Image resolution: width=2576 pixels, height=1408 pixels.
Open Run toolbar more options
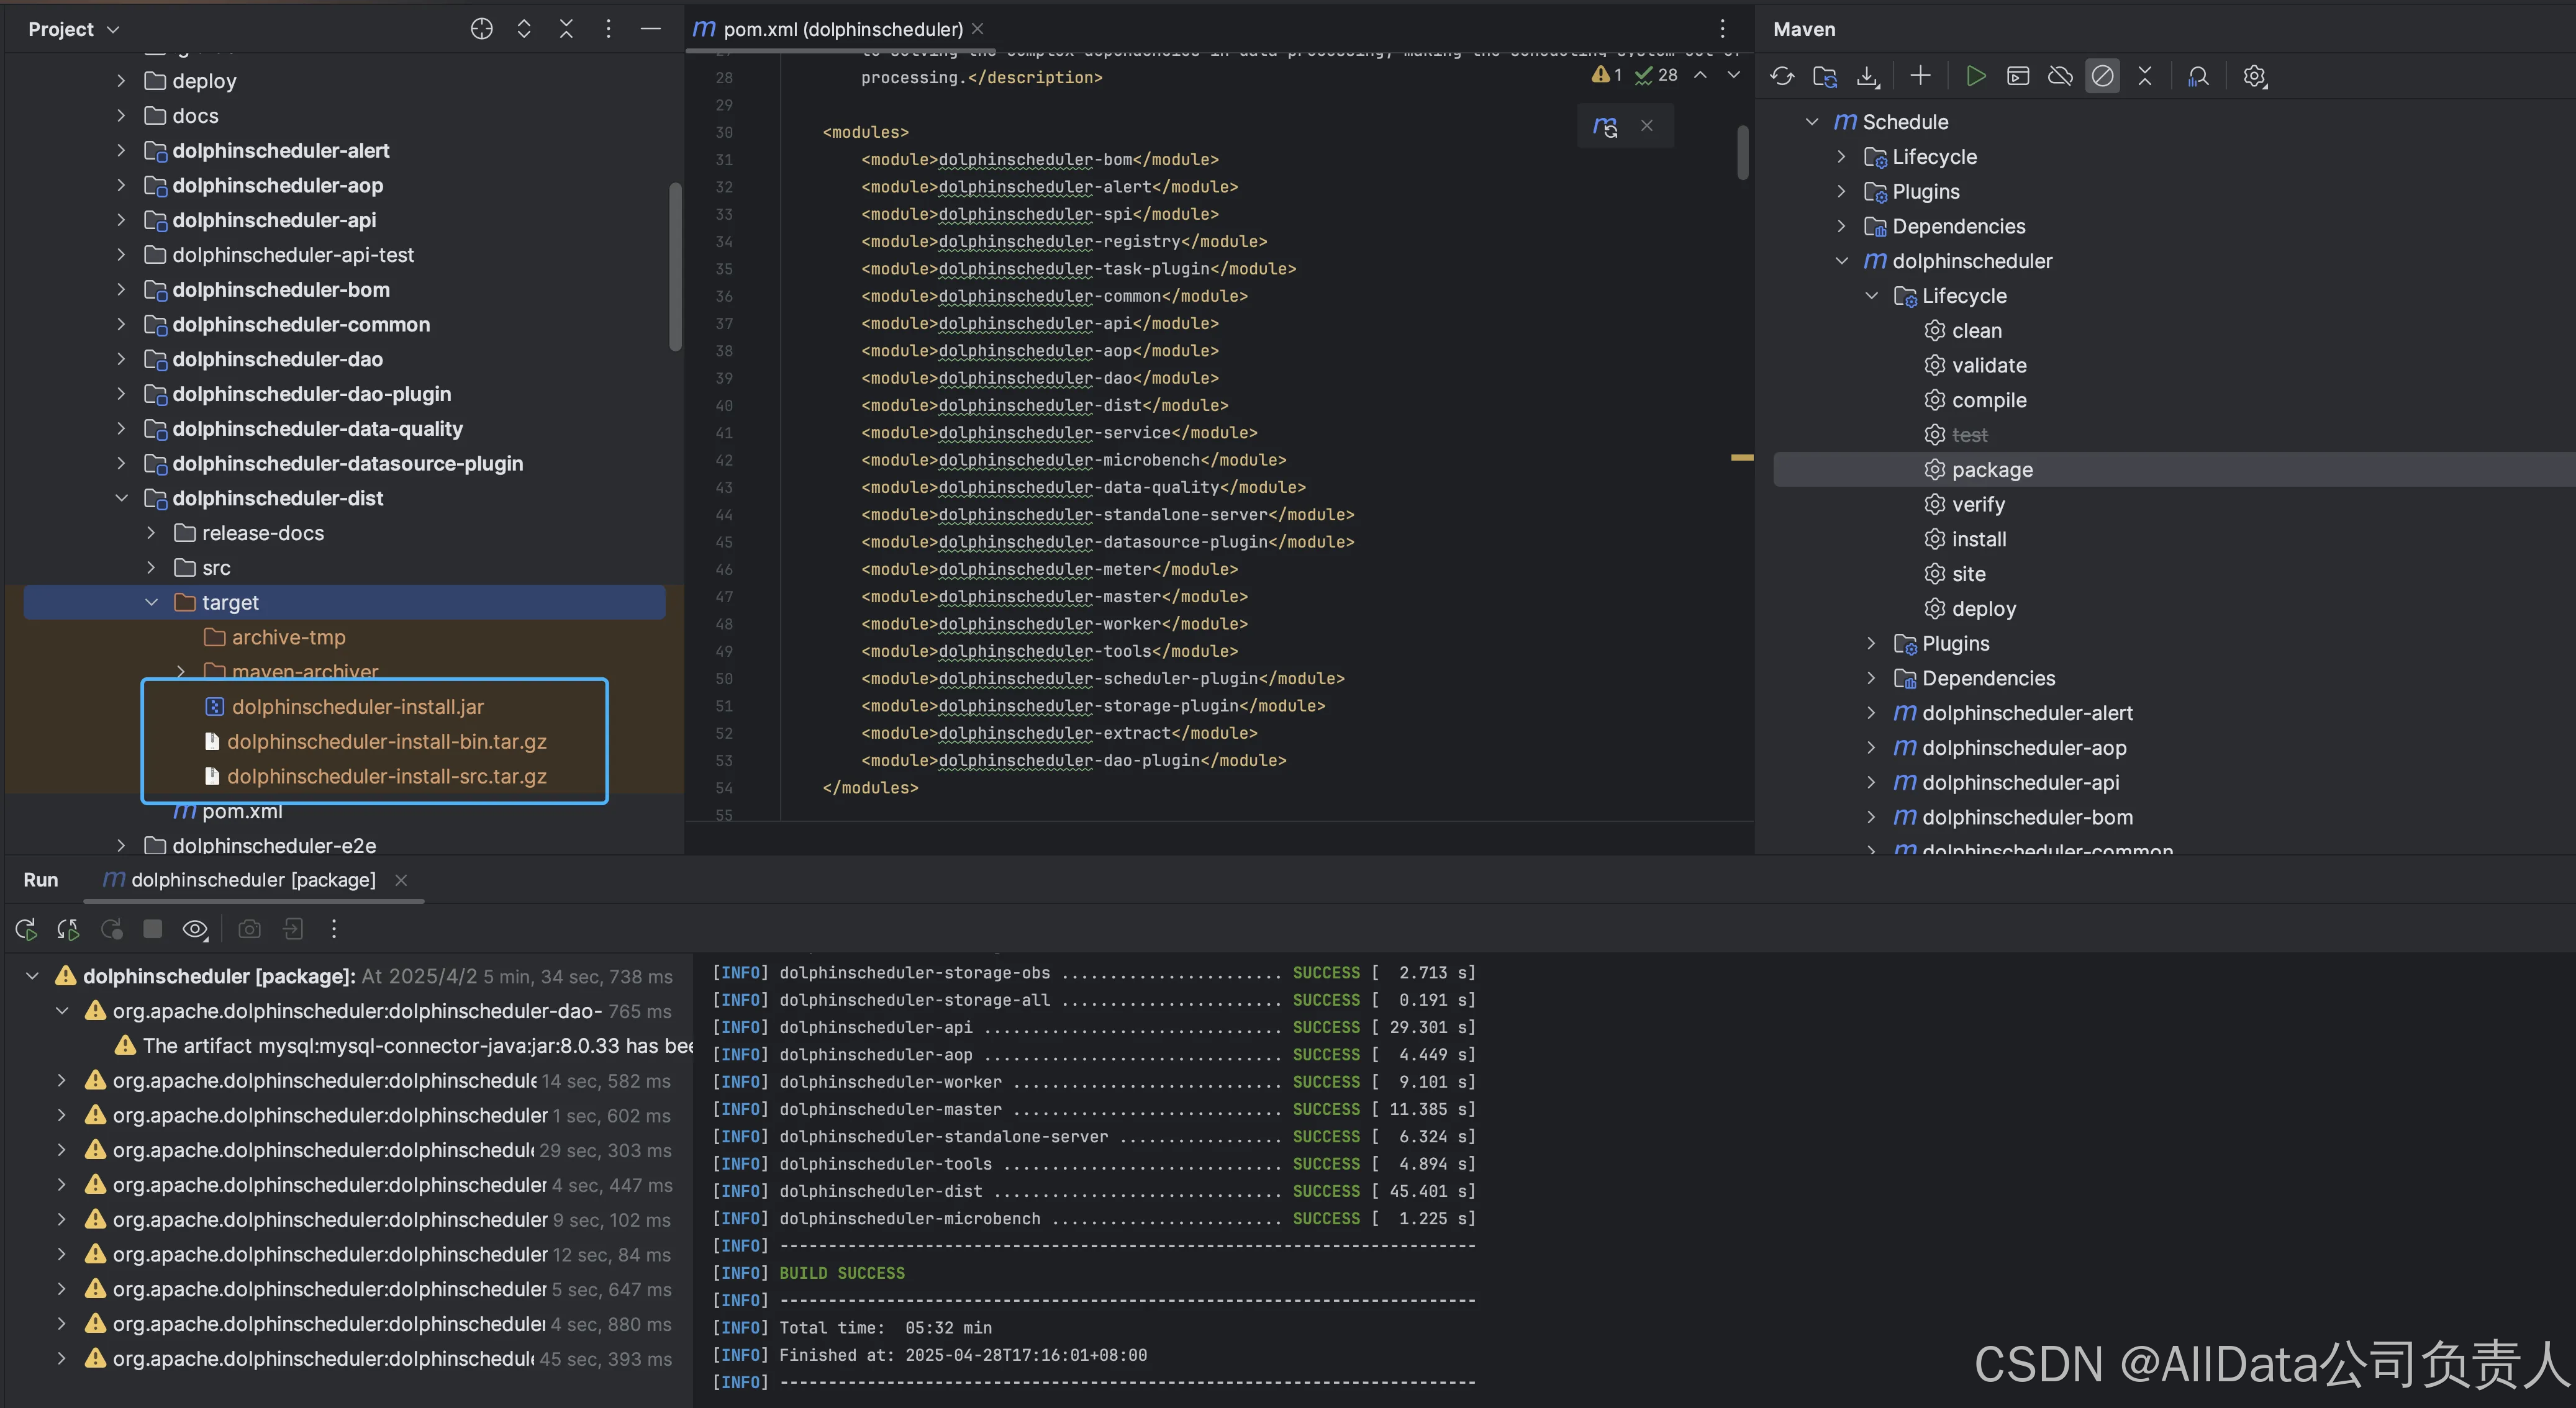(334, 929)
